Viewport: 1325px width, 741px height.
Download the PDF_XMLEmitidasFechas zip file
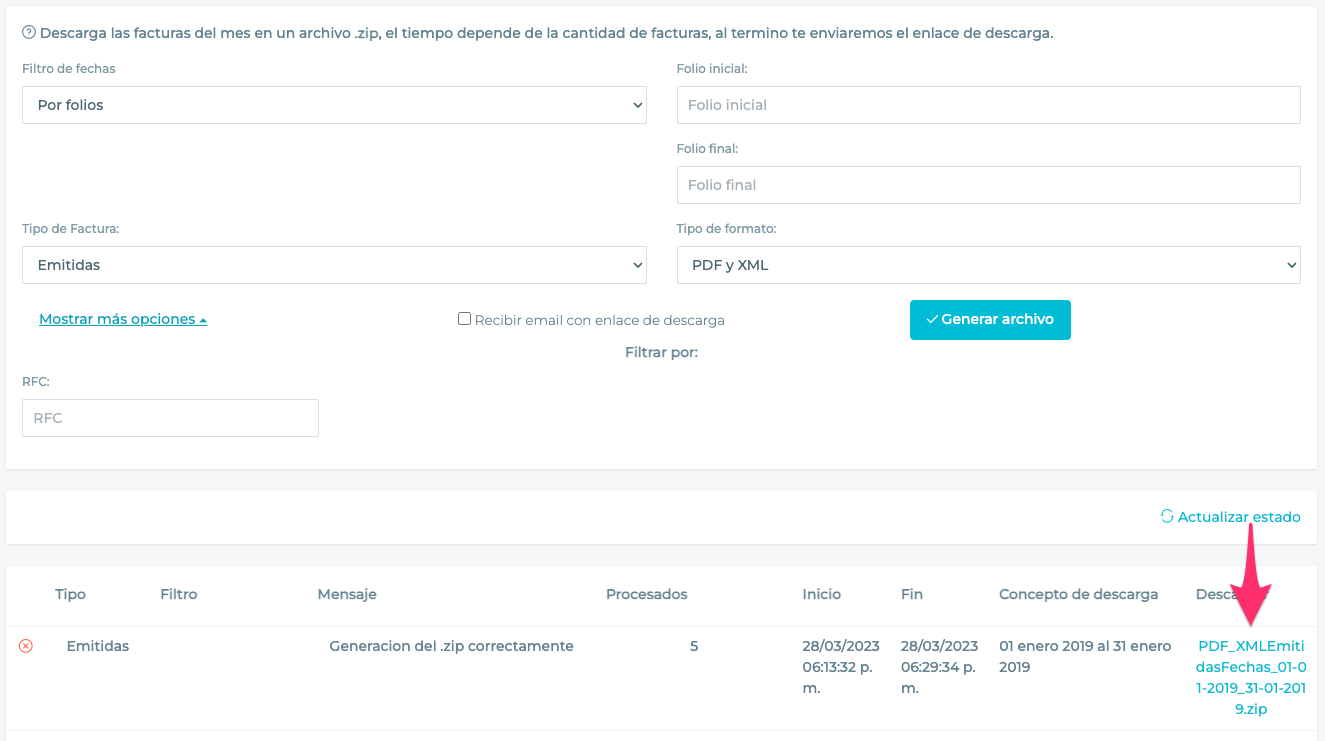click(x=1251, y=677)
